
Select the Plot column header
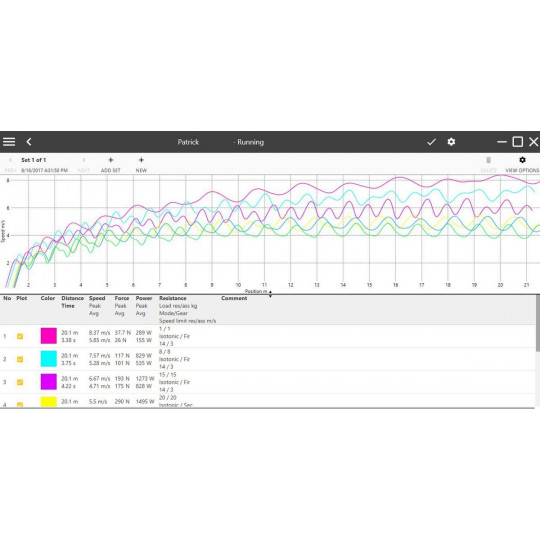pos(21,298)
